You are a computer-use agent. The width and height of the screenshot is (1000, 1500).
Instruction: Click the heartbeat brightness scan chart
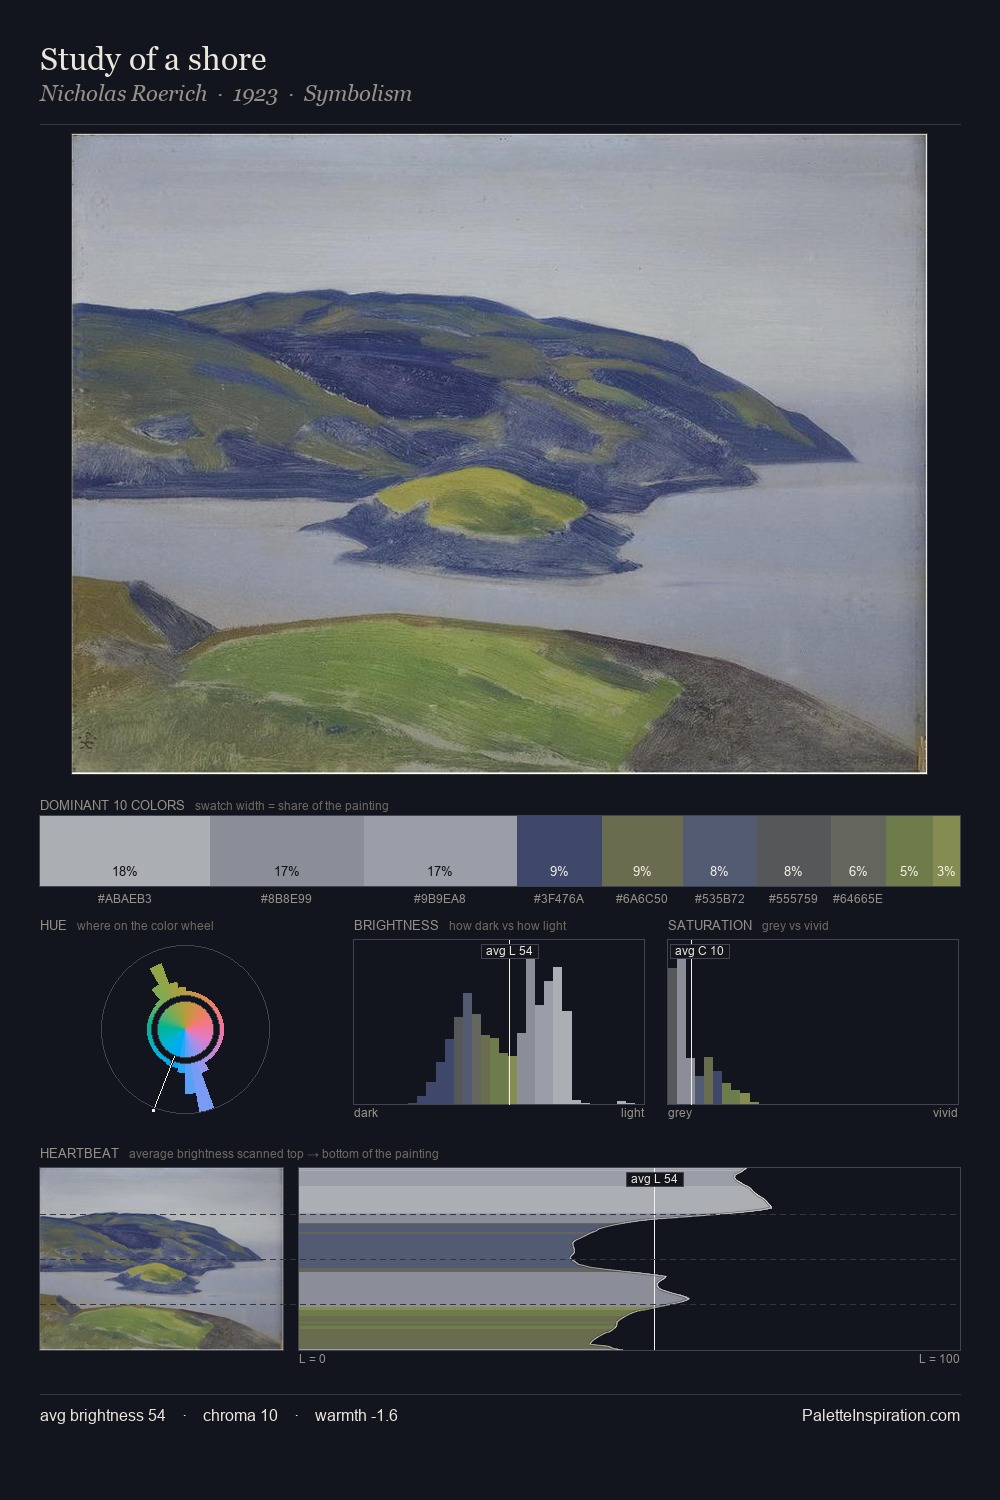pyautogui.click(x=629, y=1259)
